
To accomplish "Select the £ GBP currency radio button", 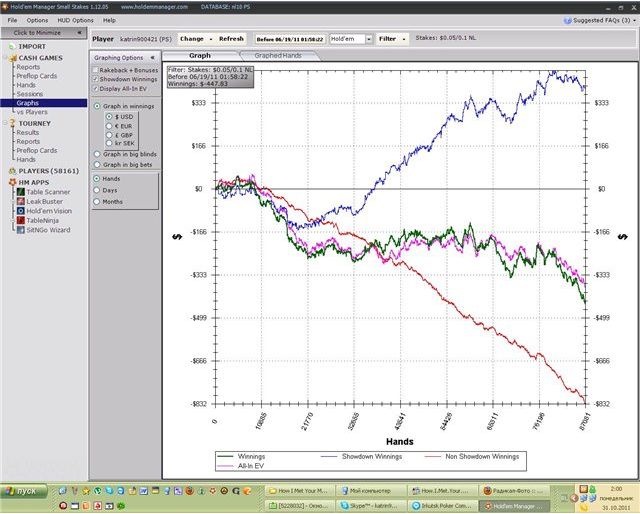I will tap(109, 135).
